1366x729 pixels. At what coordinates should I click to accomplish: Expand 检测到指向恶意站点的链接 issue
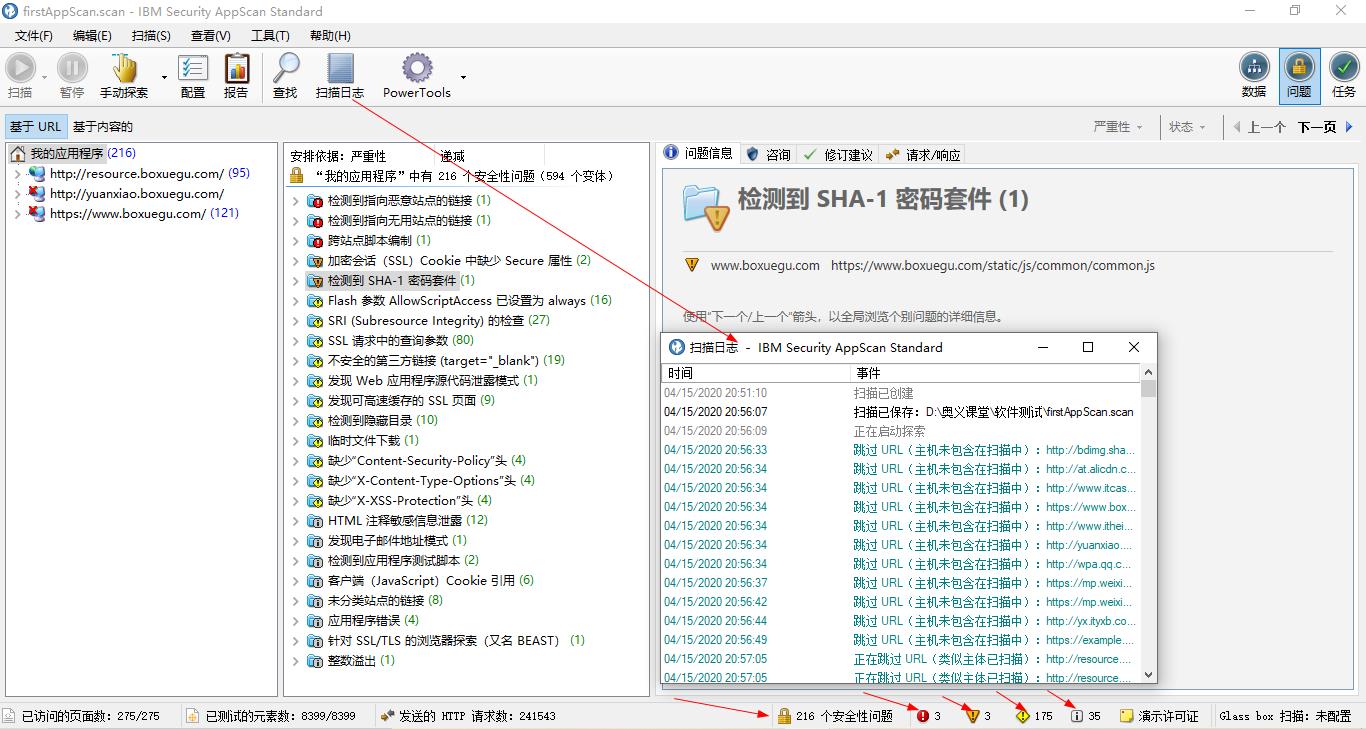[296, 201]
